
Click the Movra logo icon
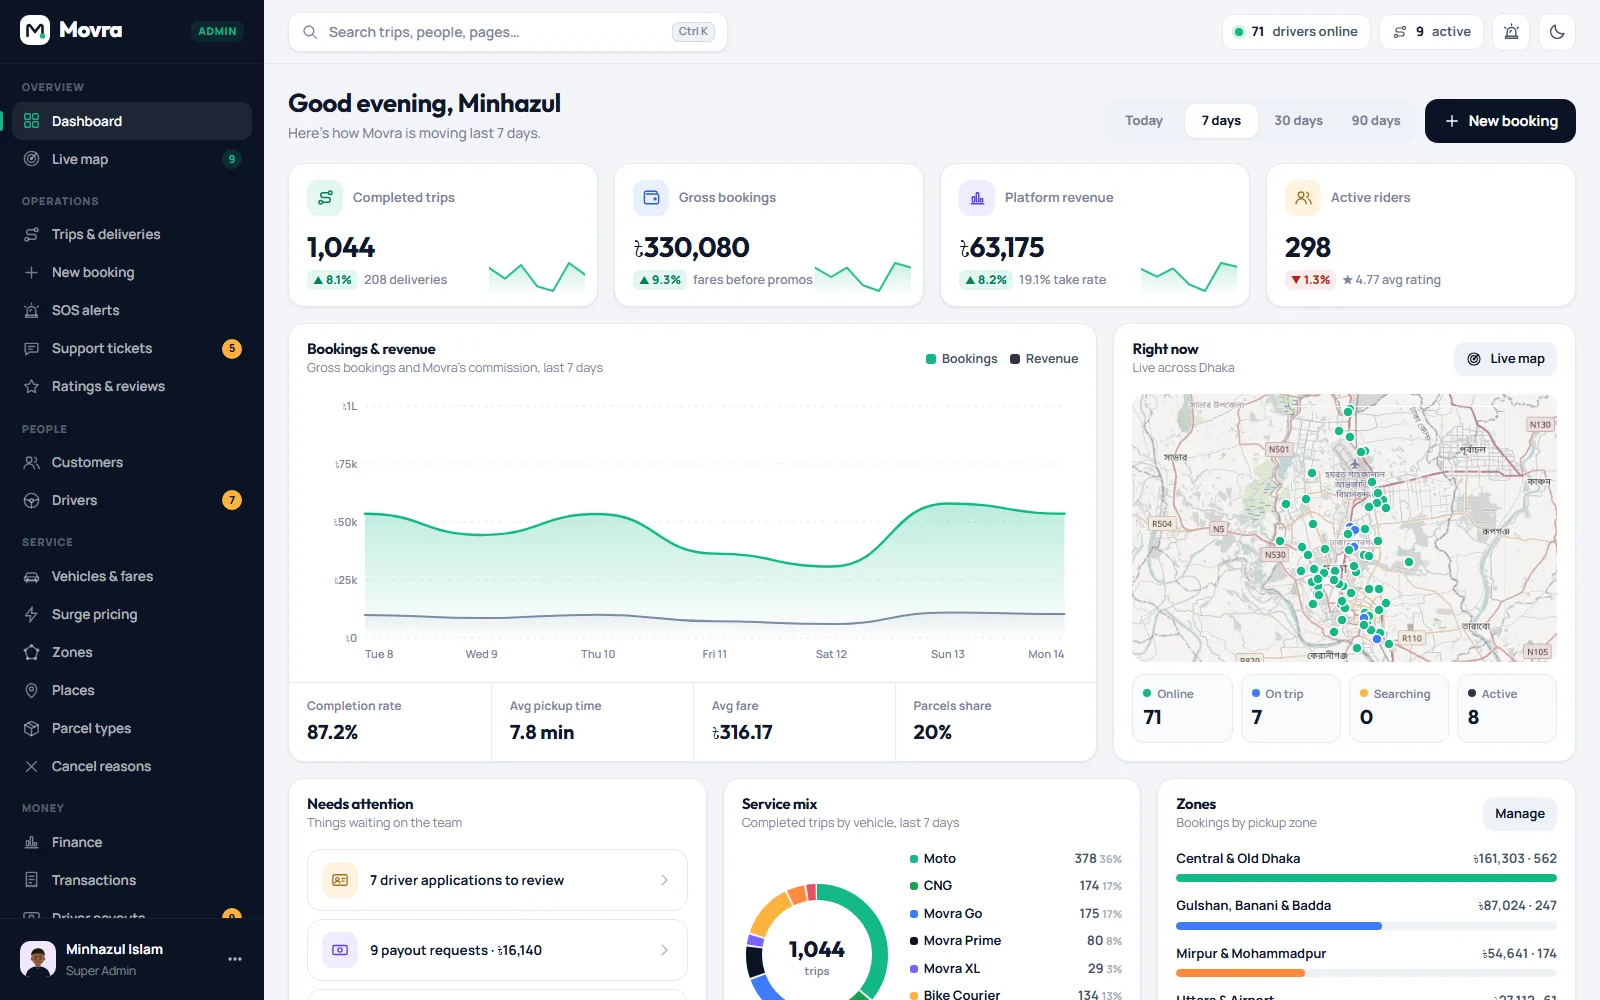[35, 30]
